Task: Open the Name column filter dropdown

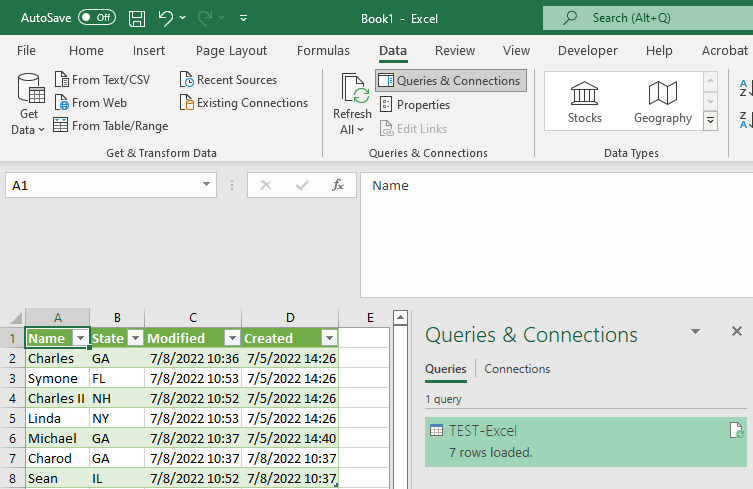Action: pos(81,338)
